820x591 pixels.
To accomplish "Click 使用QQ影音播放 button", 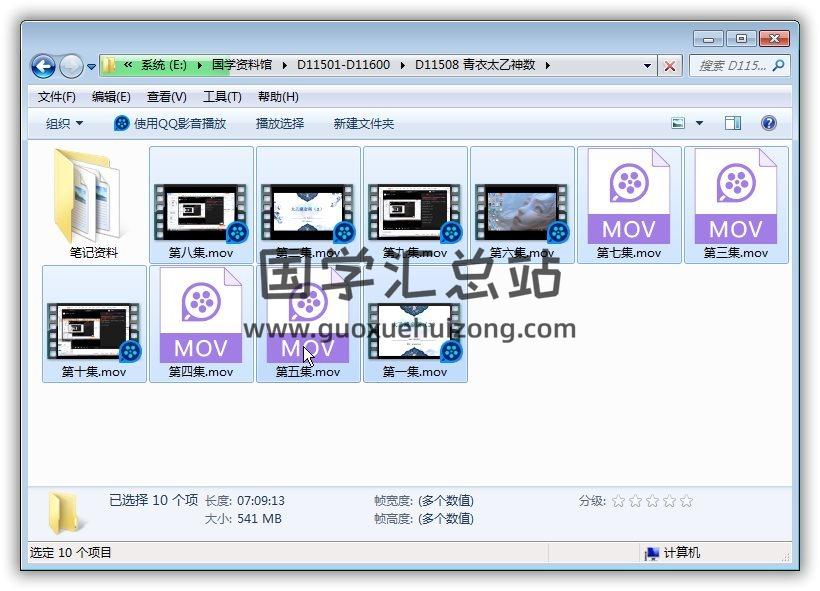I will point(170,124).
